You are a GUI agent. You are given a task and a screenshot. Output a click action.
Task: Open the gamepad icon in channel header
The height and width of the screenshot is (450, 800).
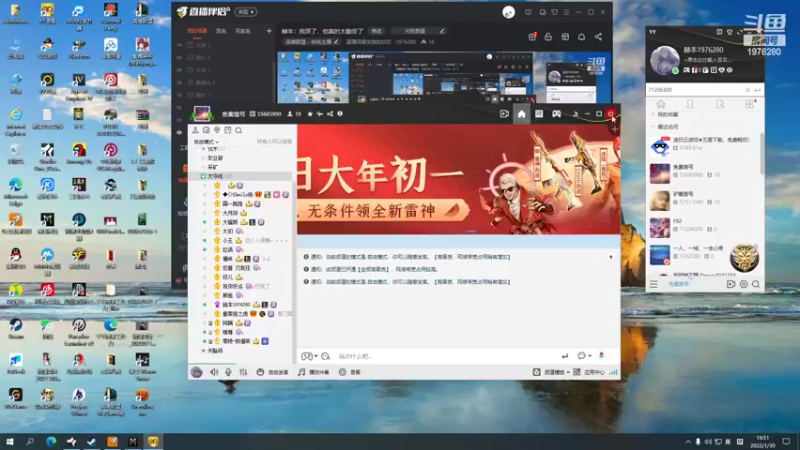pyautogui.click(x=556, y=114)
